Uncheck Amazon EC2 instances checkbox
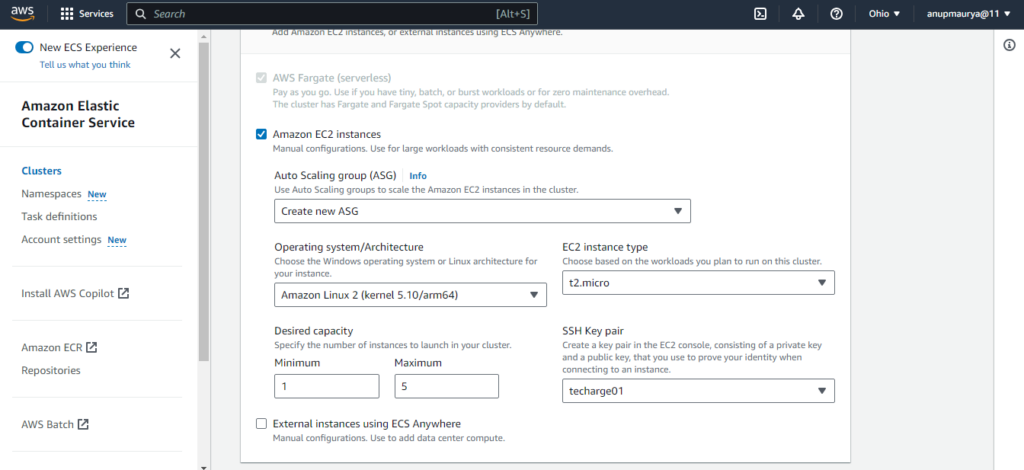Image resolution: width=1024 pixels, height=470 pixels. (261, 134)
